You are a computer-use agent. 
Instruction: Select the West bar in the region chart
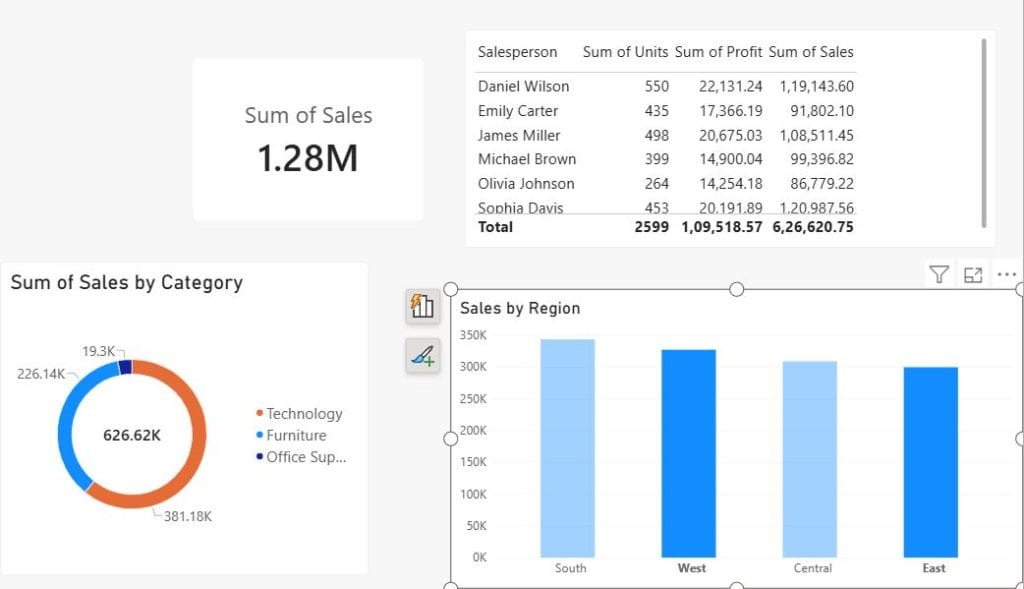click(688, 453)
